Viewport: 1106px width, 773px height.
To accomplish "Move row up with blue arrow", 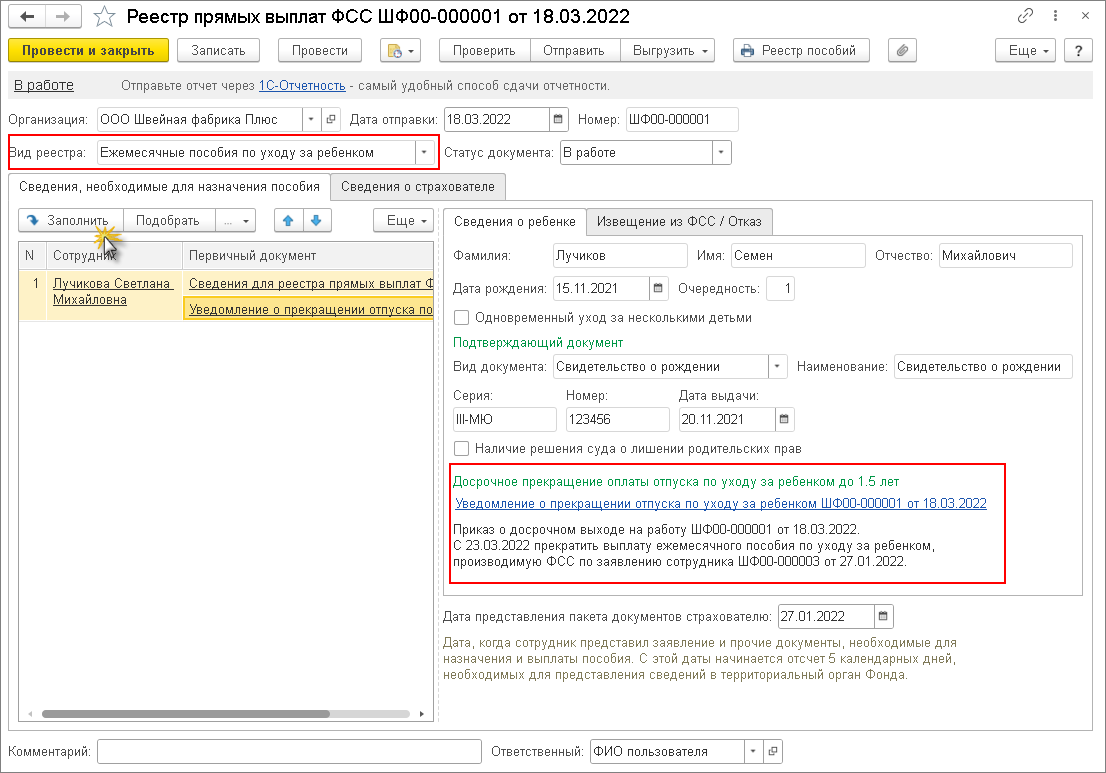I will click(x=288, y=220).
